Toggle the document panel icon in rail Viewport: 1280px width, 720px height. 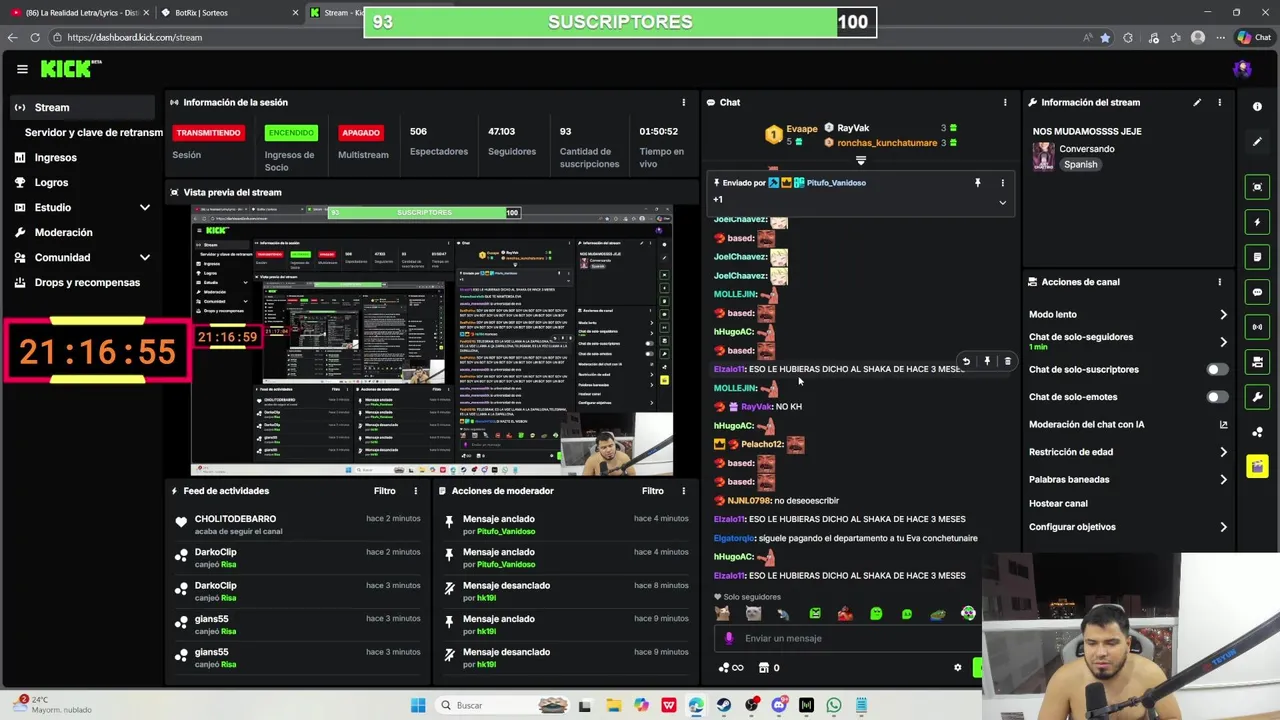click(x=1257, y=257)
